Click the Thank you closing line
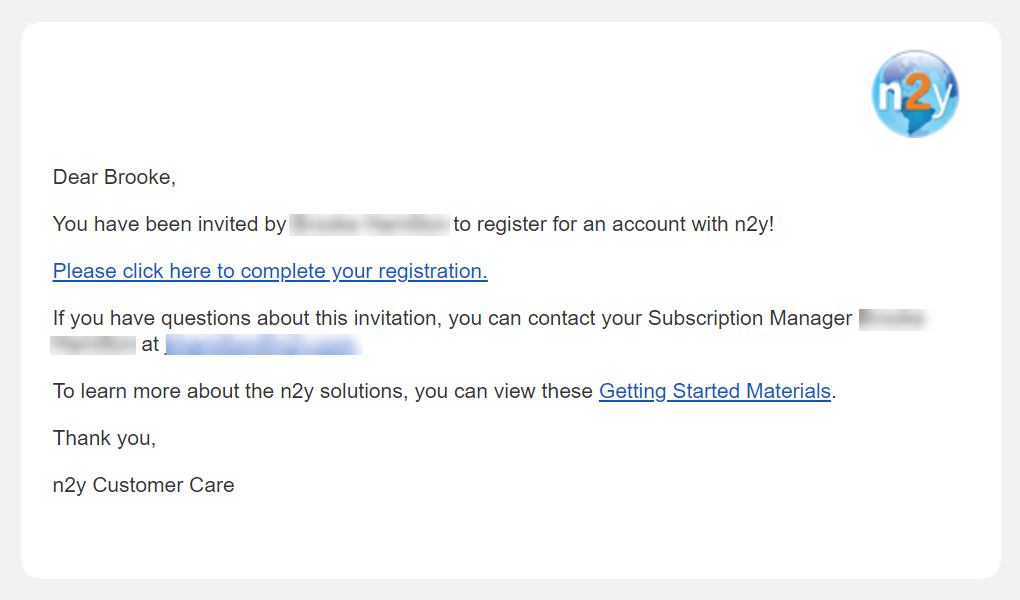This screenshot has height=600, width=1020. tap(104, 438)
